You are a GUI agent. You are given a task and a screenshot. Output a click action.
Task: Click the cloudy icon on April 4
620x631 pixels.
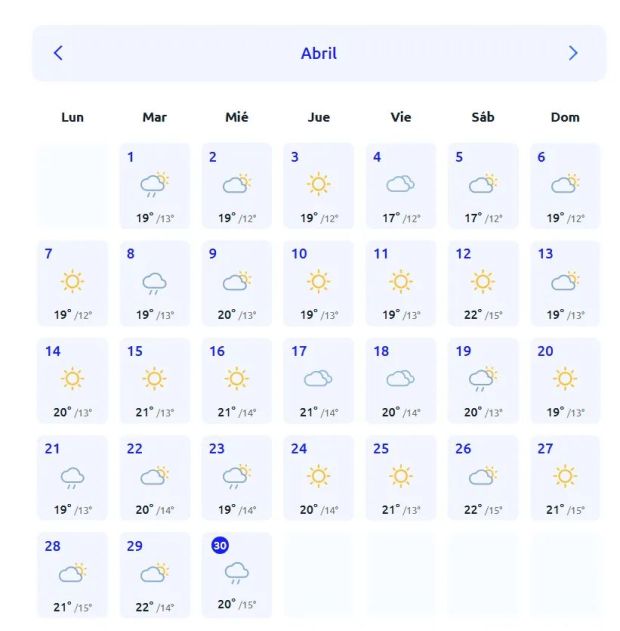[400, 184]
